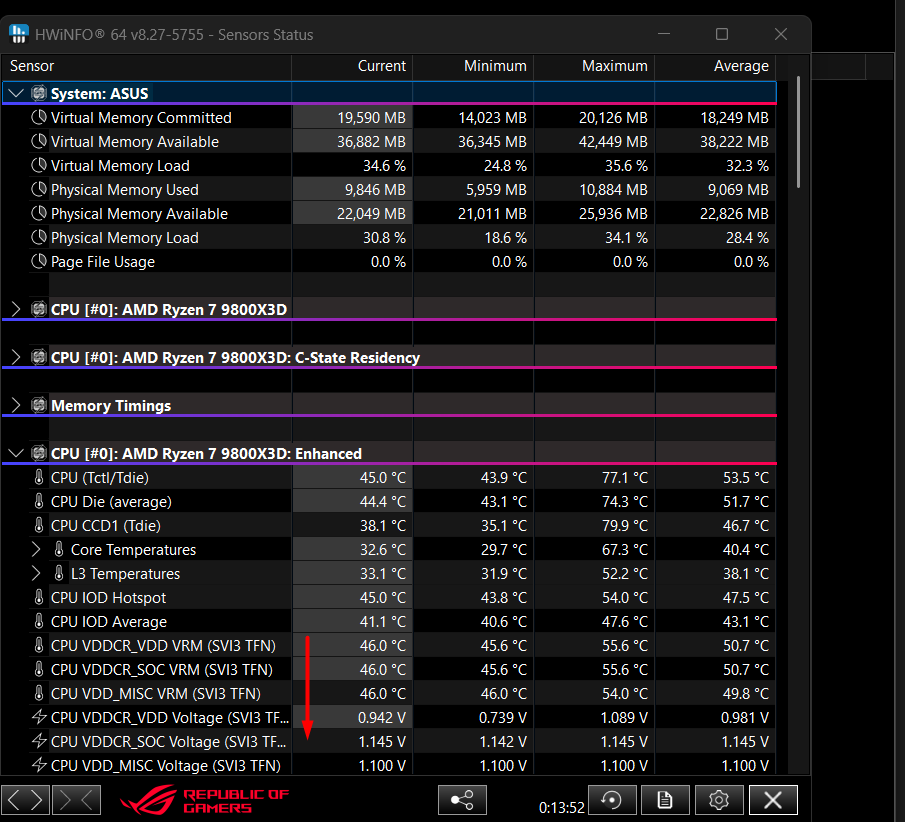Select the Physical Memory Available row label
The image size is (905, 822).
(139, 214)
